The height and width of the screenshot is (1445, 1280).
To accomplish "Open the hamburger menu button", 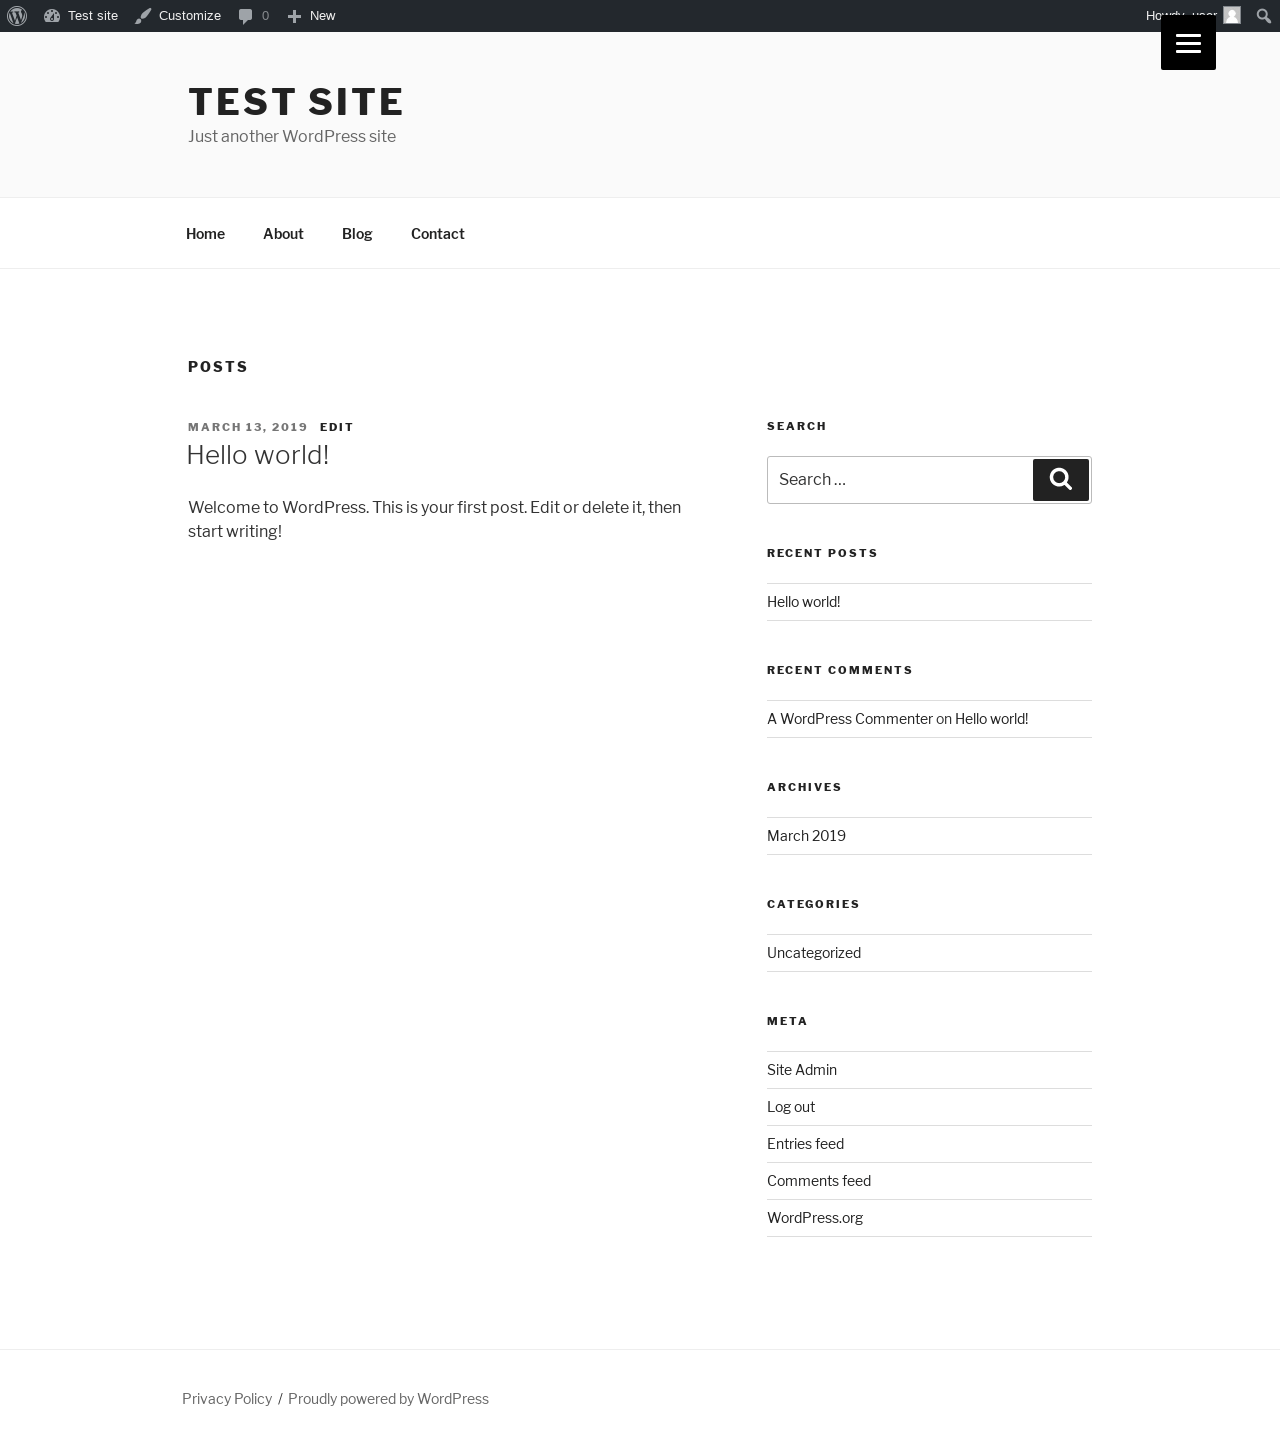I will [1188, 42].
